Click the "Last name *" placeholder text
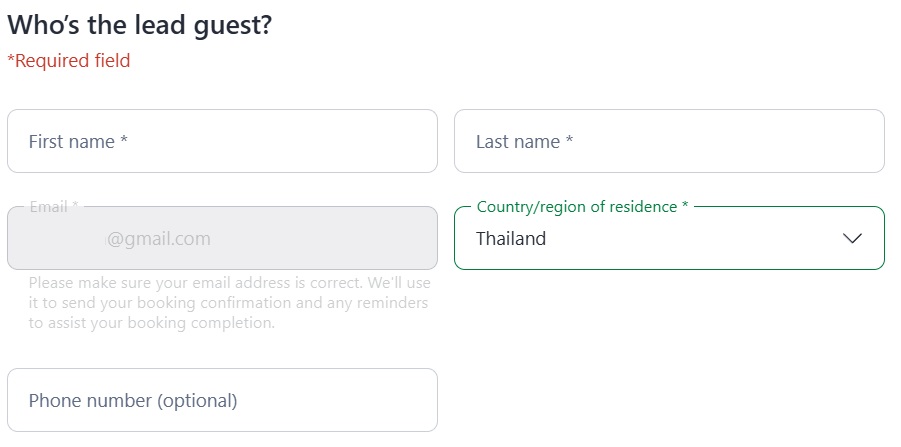This screenshot has width=901, height=447. coord(524,142)
